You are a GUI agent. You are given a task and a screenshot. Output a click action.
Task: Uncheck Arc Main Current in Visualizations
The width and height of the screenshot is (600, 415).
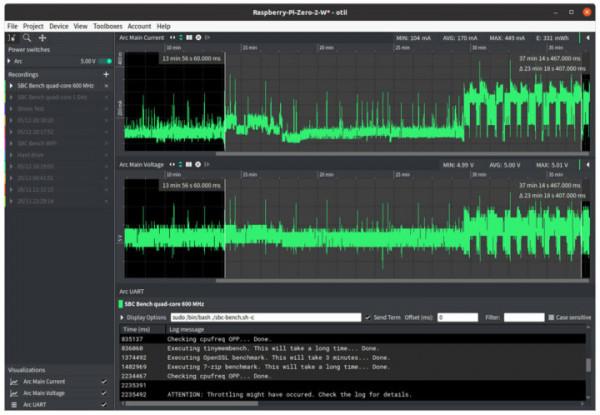(x=104, y=381)
